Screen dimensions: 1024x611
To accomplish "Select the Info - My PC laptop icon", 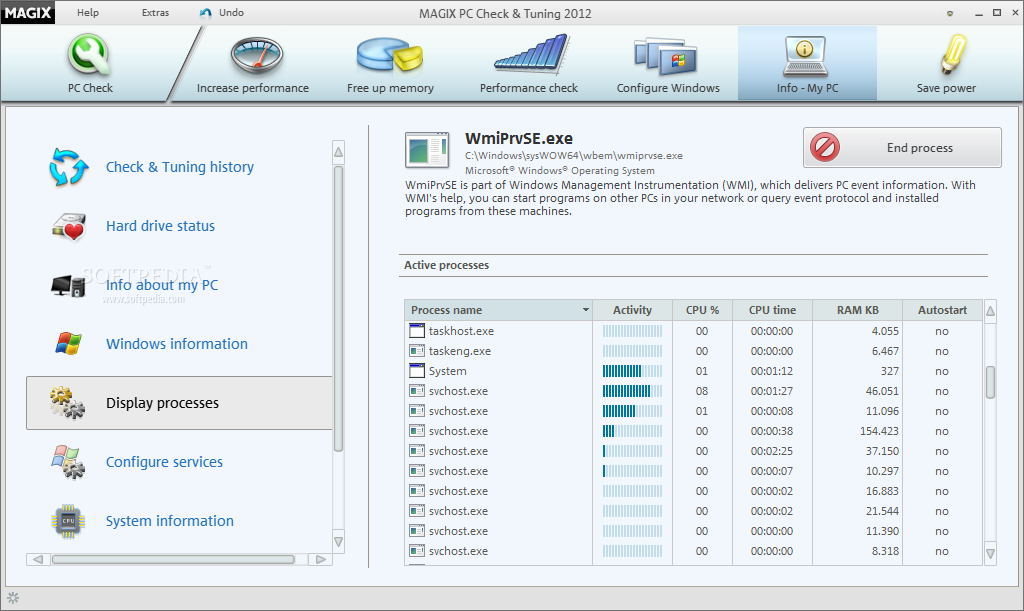I will pyautogui.click(x=805, y=56).
